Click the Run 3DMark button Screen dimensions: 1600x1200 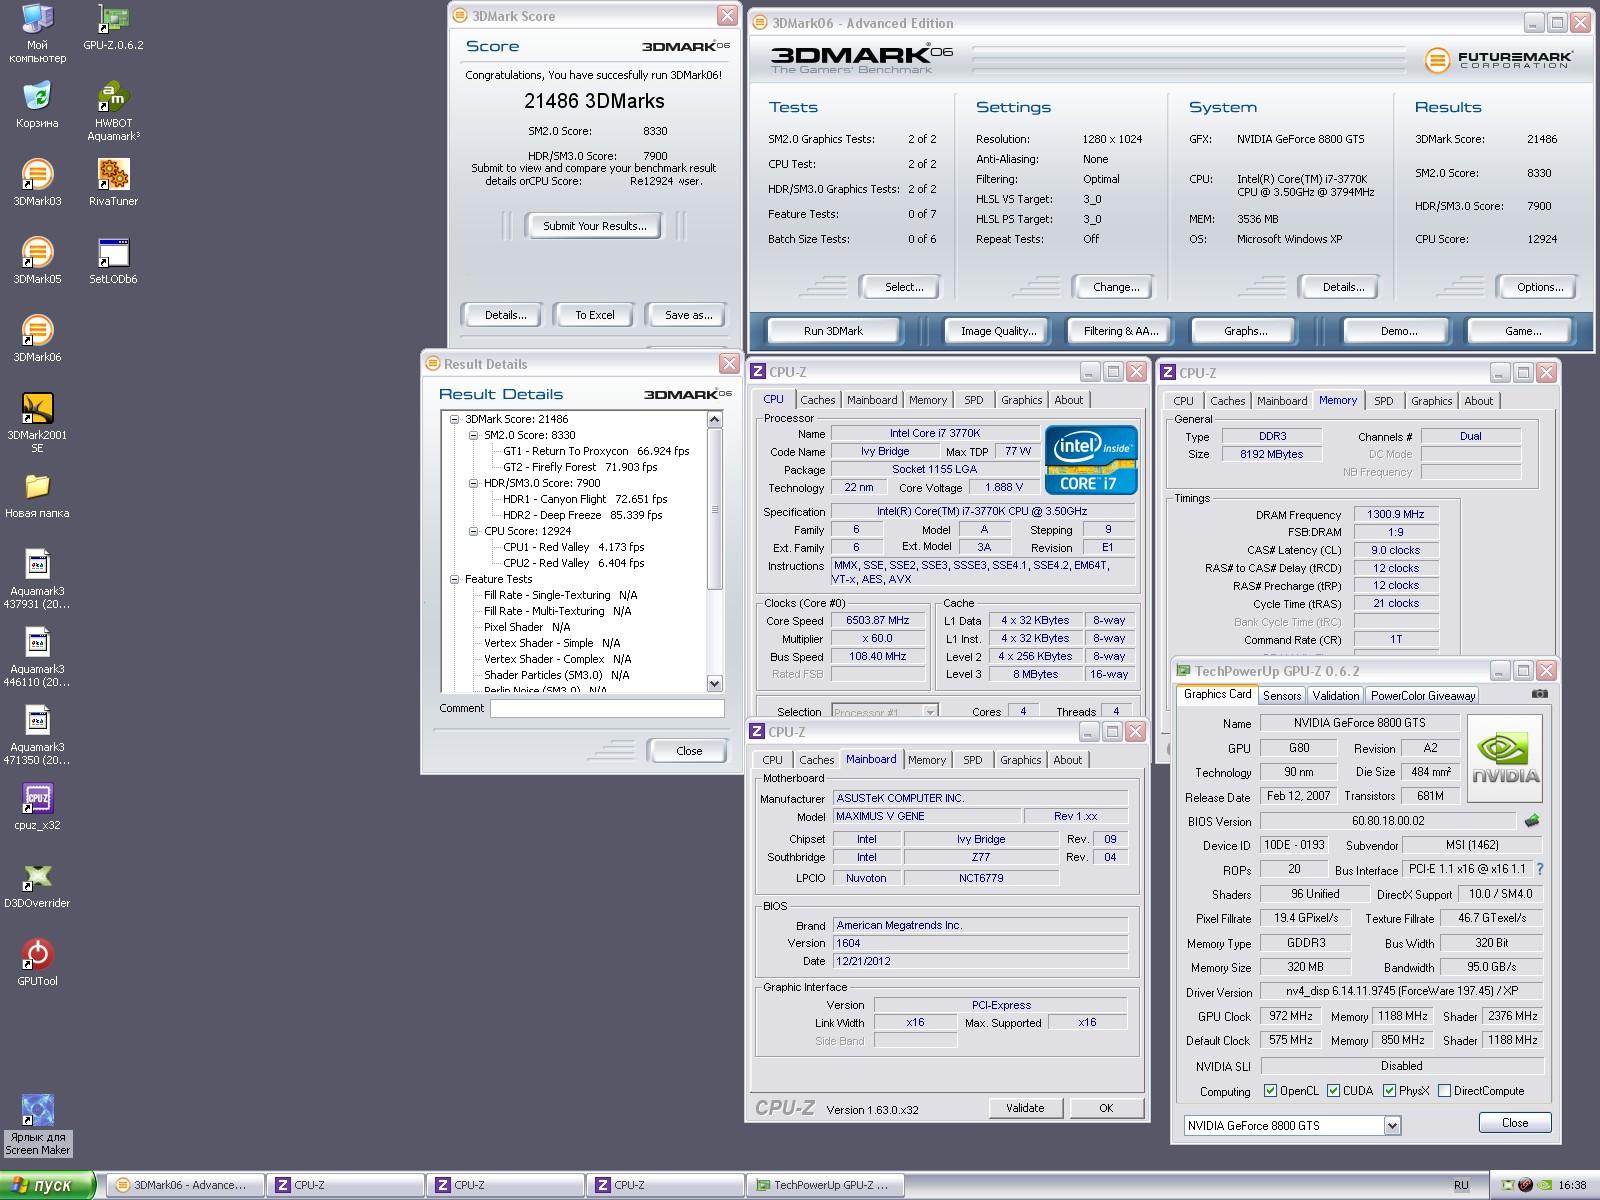(x=833, y=331)
